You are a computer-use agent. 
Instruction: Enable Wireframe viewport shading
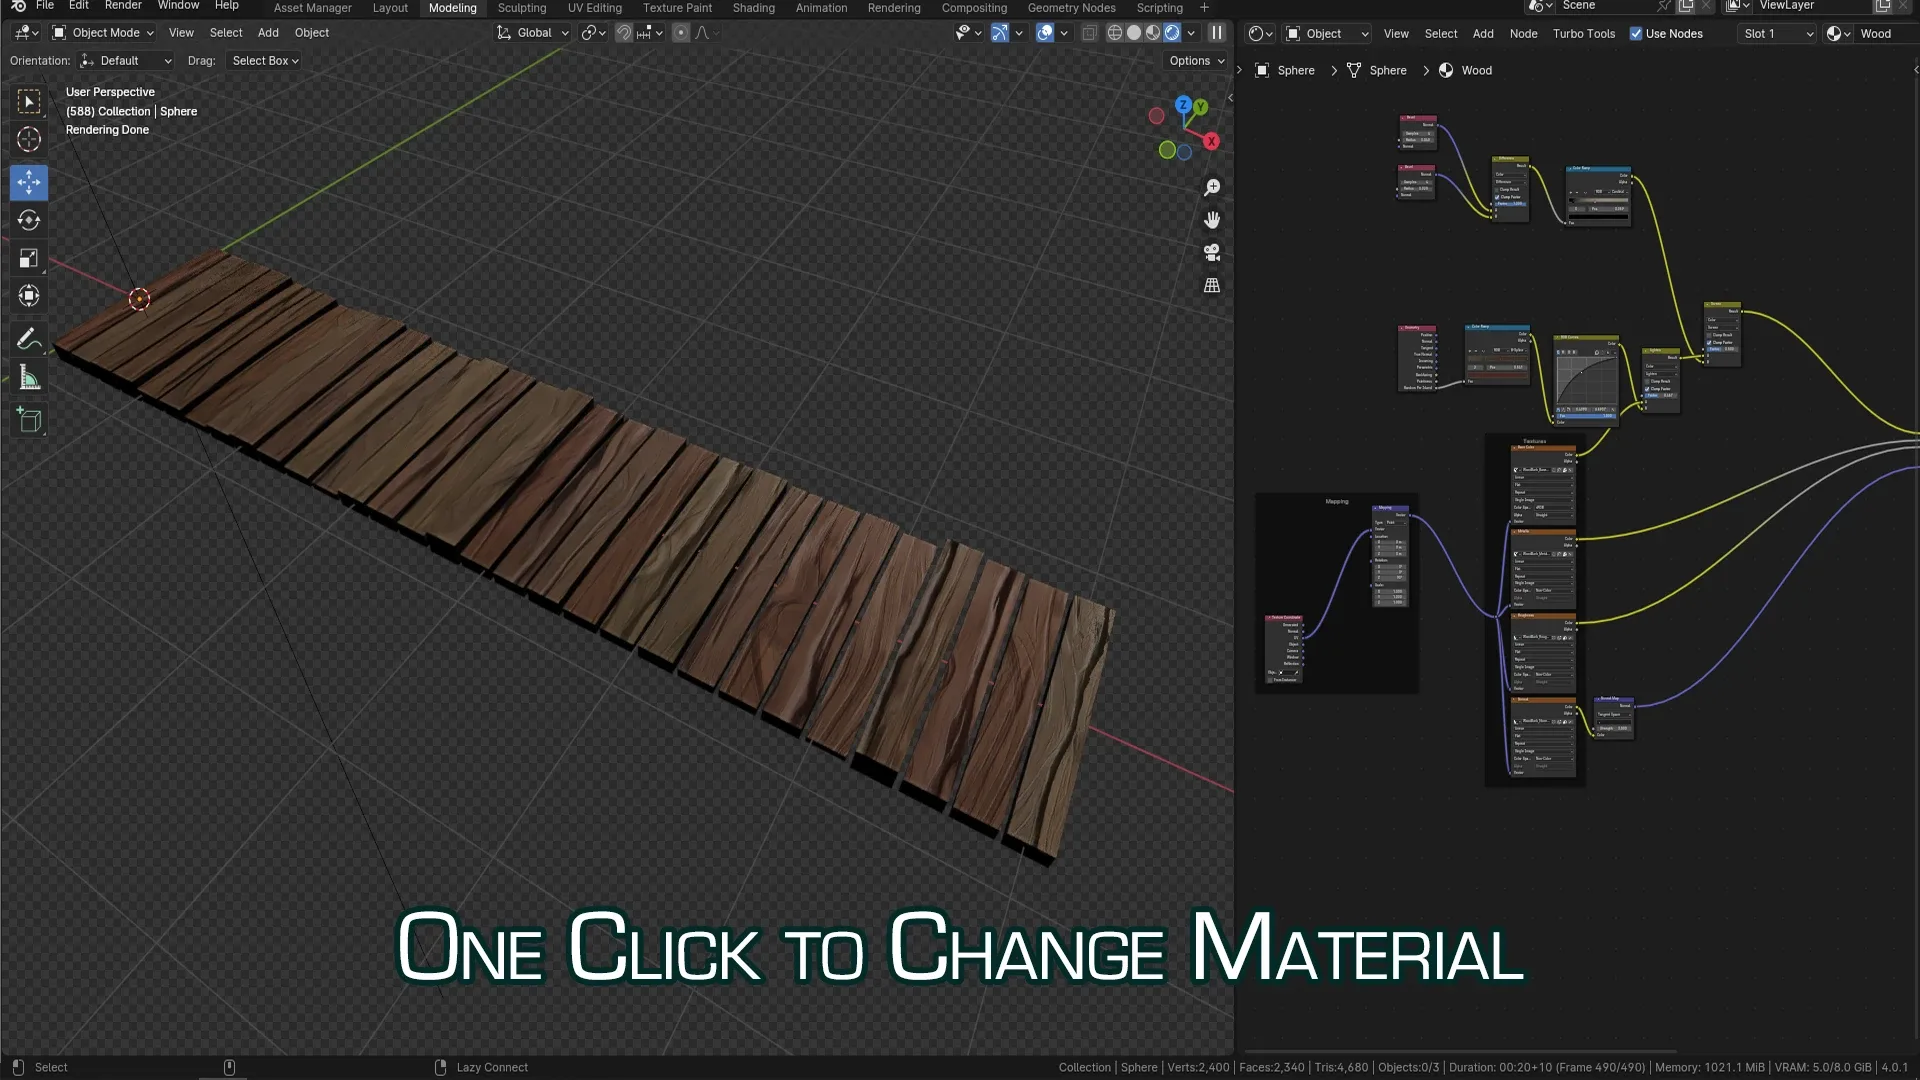pyautogui.click(x=1113, y=33)
